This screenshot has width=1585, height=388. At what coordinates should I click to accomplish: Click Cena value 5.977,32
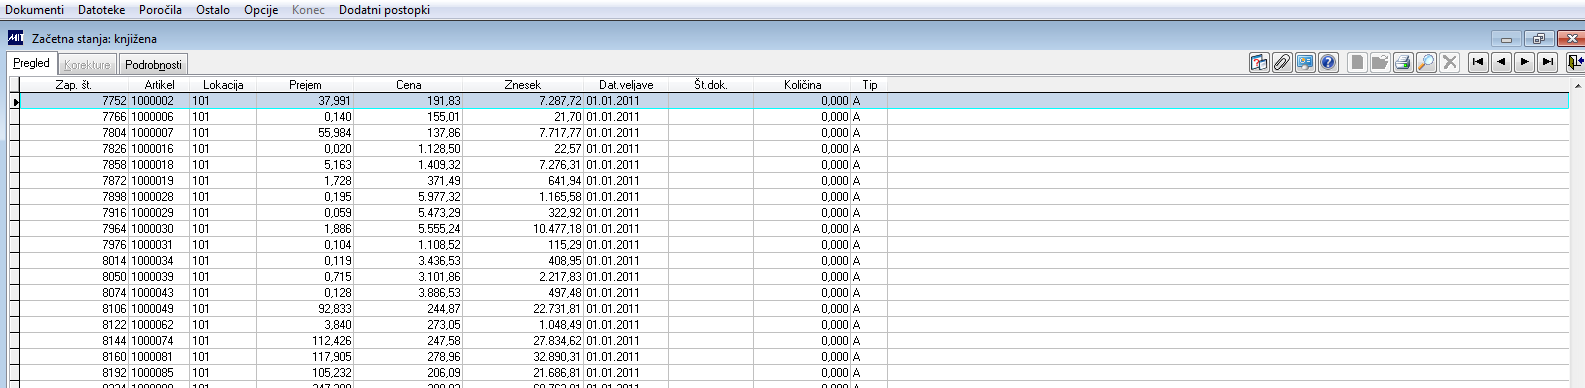point(408,197)
